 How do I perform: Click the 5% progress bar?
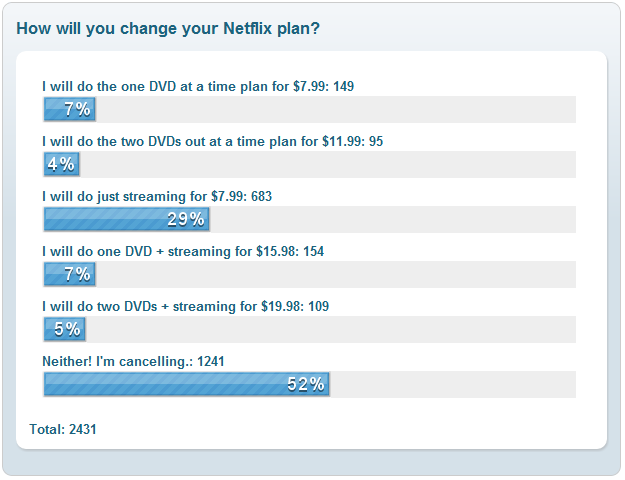click(x=65, y=329)
